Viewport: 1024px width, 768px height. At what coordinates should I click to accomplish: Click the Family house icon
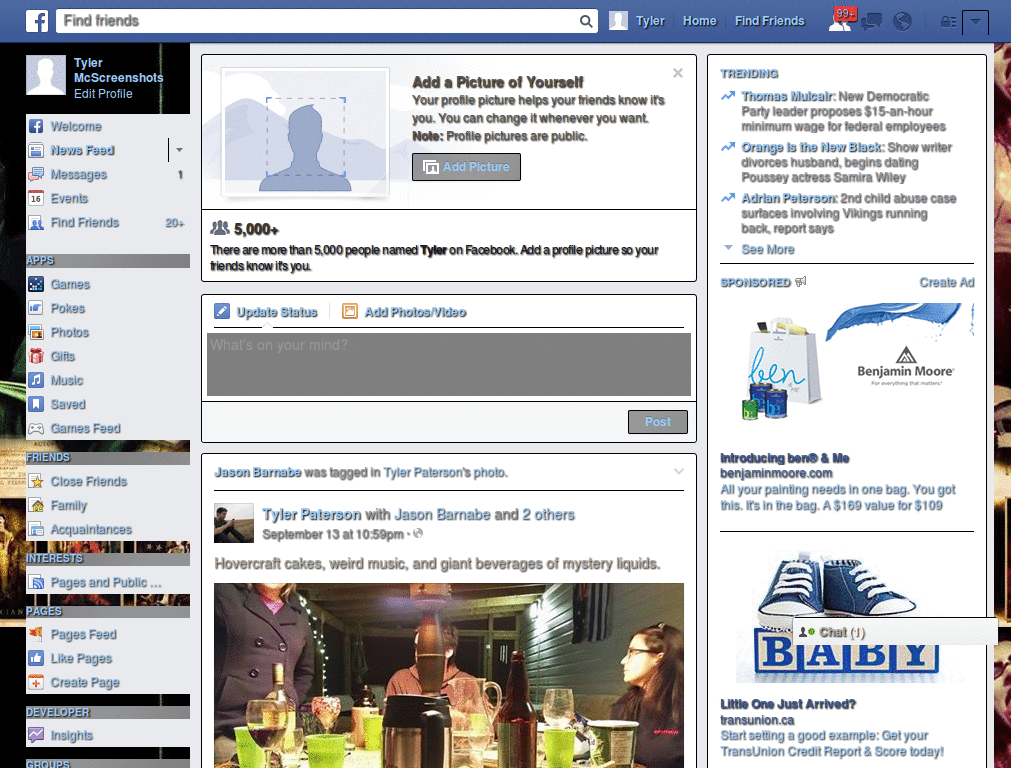coord(37,505)
